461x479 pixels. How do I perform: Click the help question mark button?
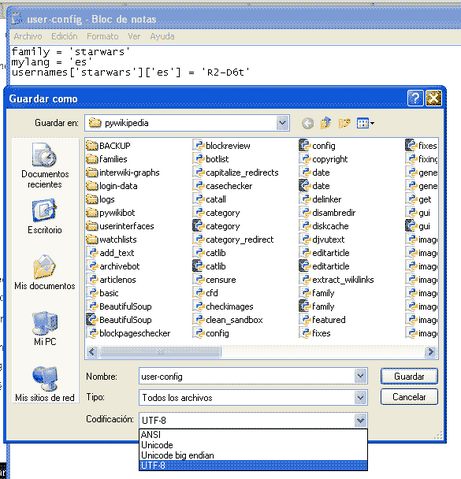coord(415,98)
